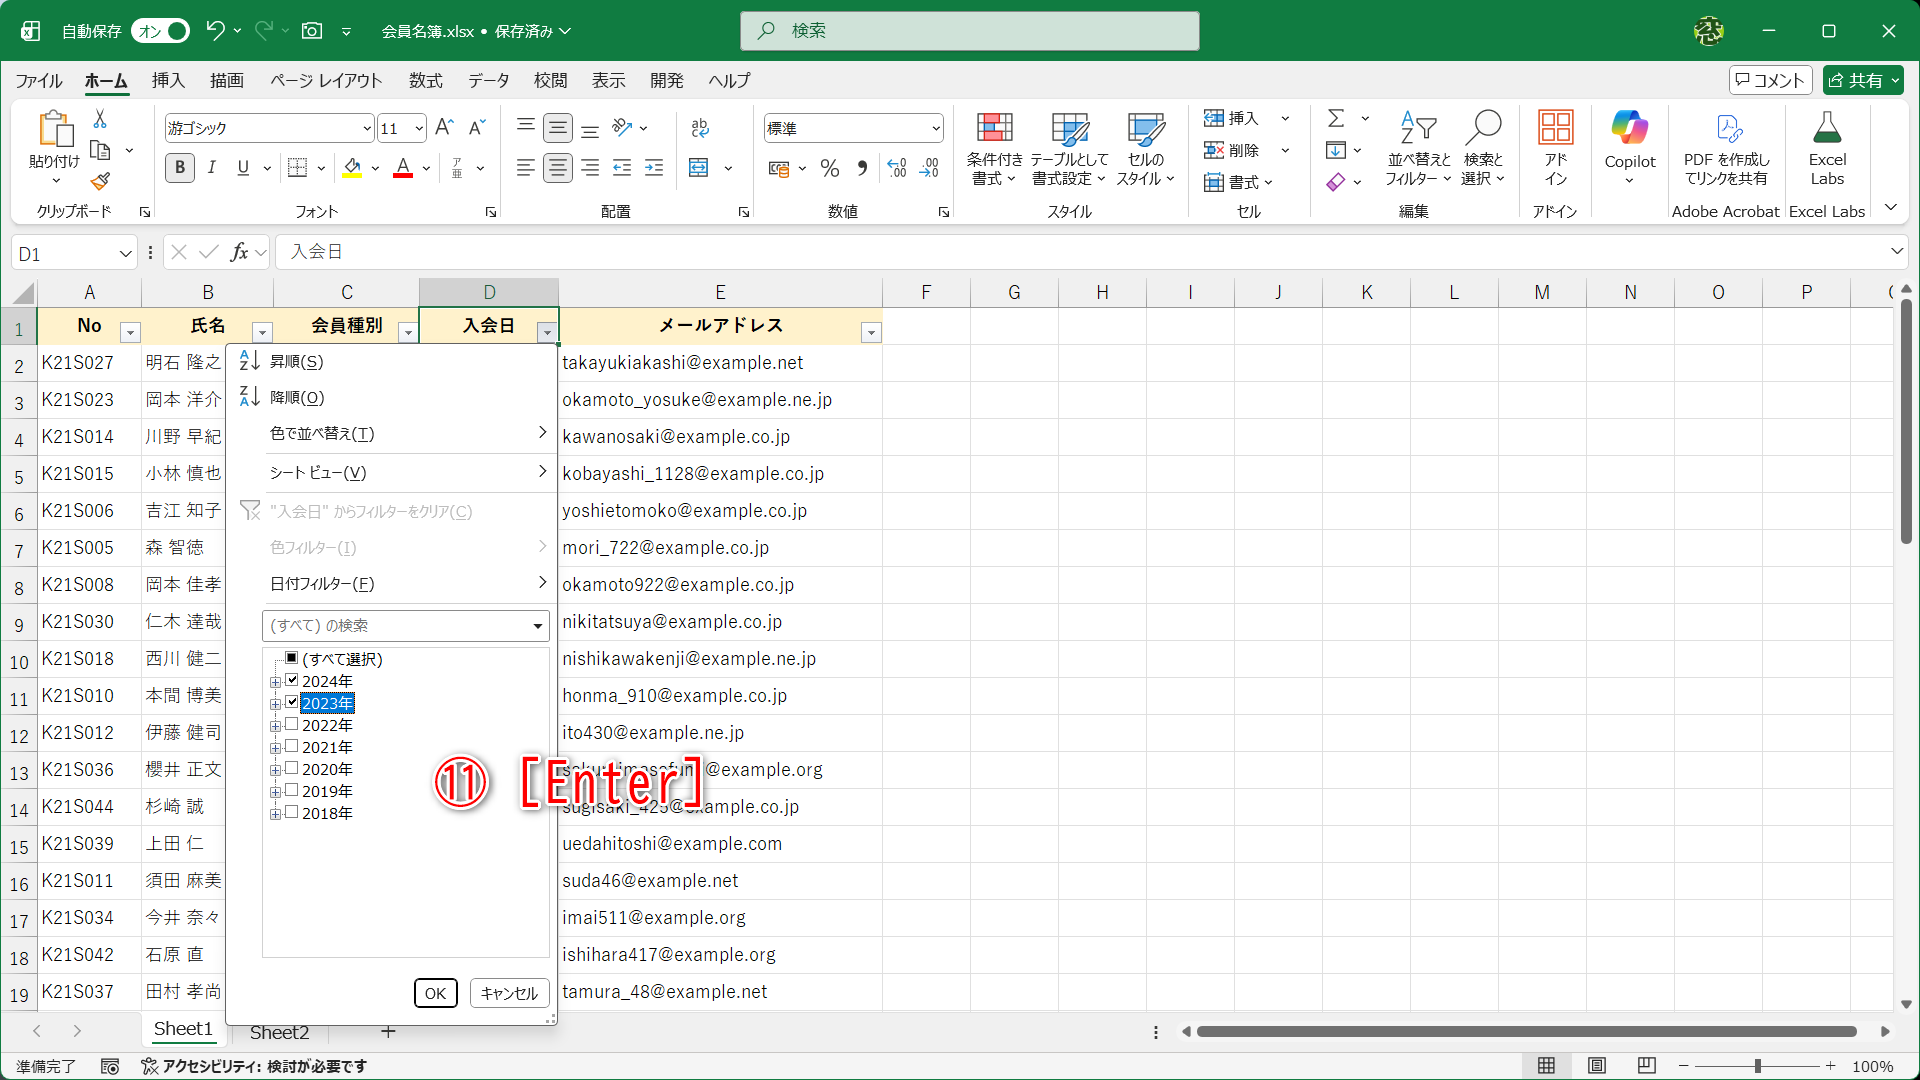
Task: Open the データ ribbon tab
Action: [x=488, y=80]
